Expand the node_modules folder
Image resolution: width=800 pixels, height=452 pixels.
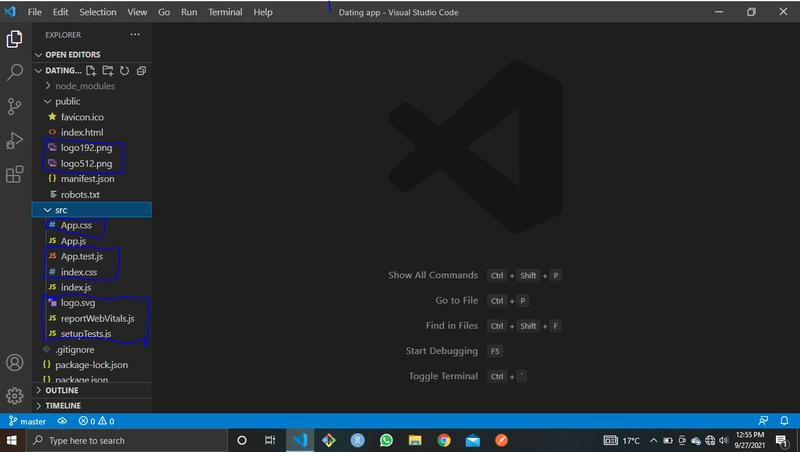tap(92, 86)
